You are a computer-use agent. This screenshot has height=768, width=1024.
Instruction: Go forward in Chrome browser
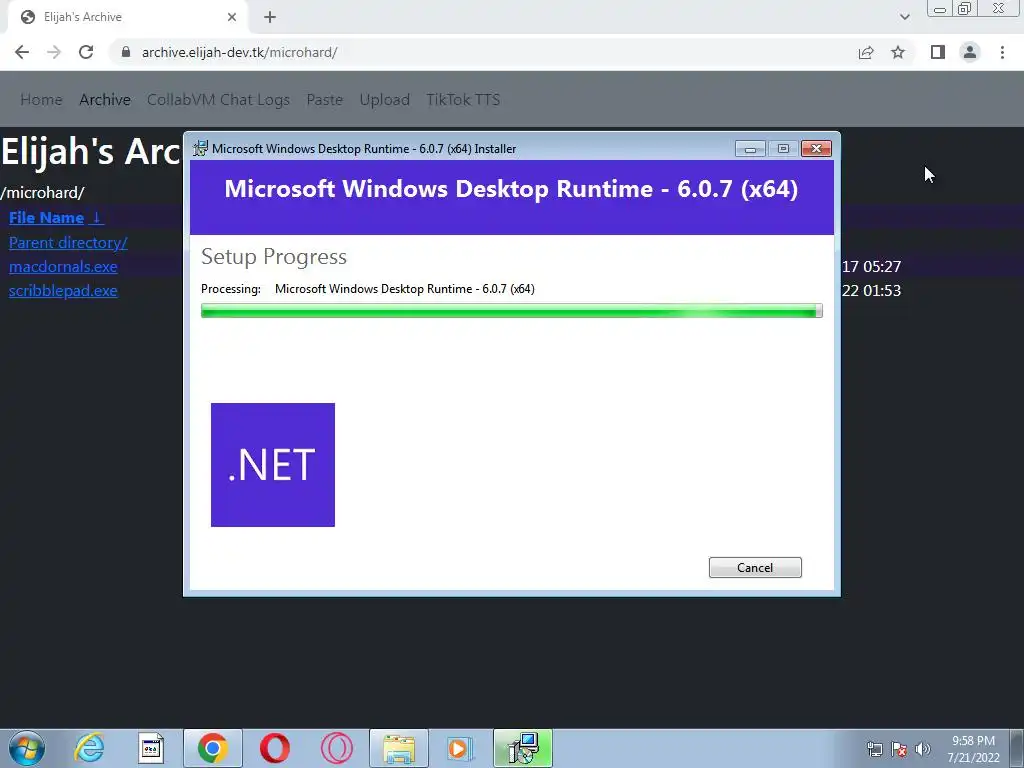tap(54, 52)
